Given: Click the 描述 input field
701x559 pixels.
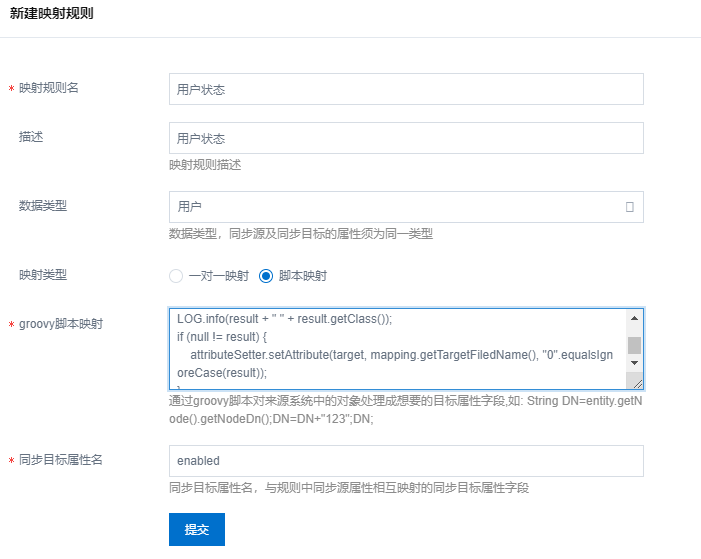Looking at the screenshot, I should click(406, 138).
